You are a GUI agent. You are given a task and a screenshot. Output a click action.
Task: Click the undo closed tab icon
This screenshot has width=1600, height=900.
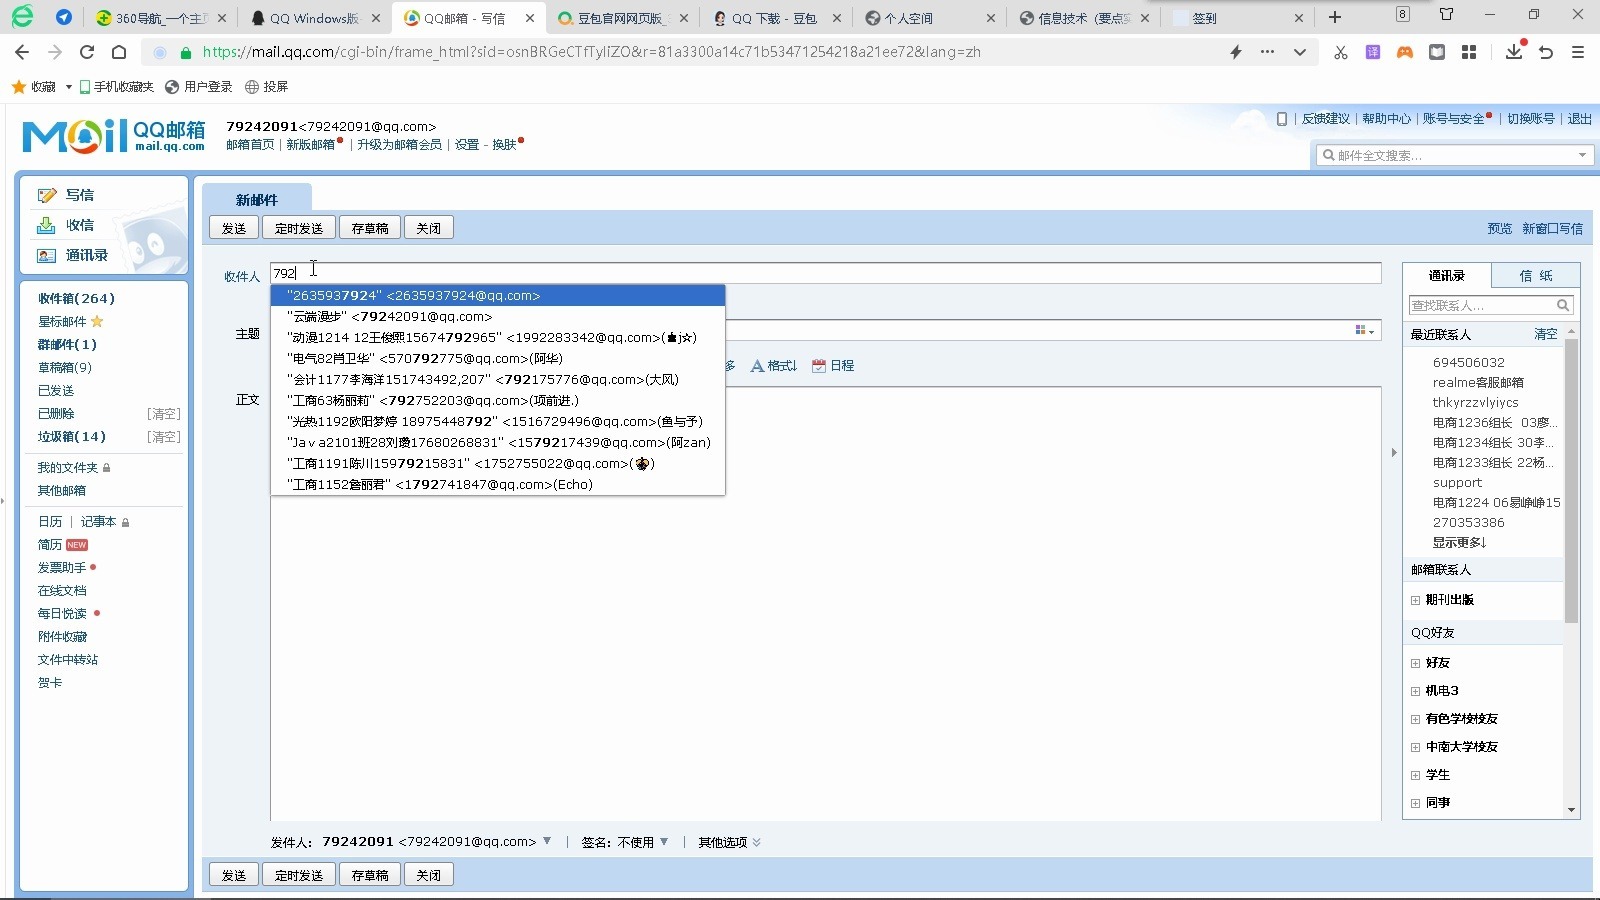point(1546,52)
